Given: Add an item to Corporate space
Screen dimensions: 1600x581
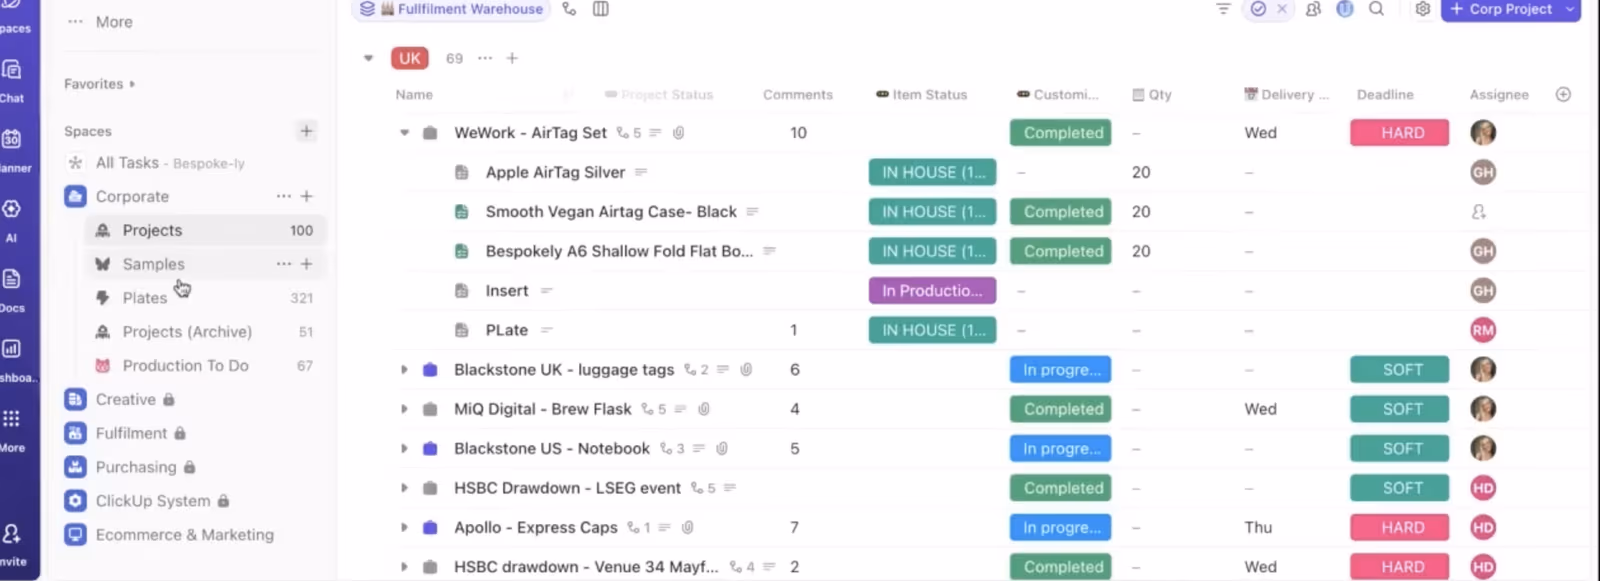Looking at the screenshot, I should click(307, 196).
